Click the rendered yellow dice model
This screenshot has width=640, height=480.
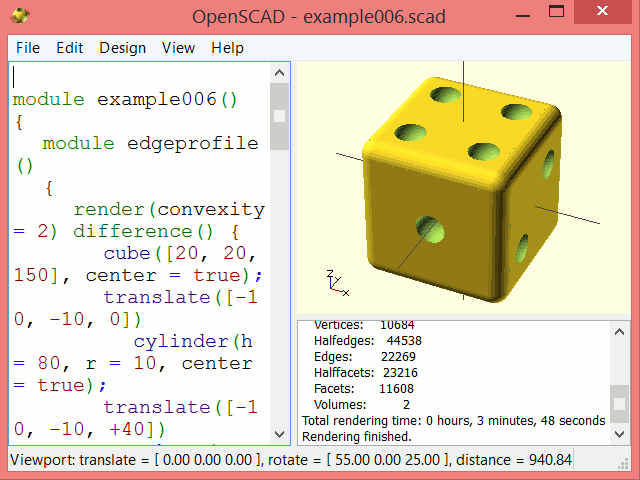pos(462,189)
